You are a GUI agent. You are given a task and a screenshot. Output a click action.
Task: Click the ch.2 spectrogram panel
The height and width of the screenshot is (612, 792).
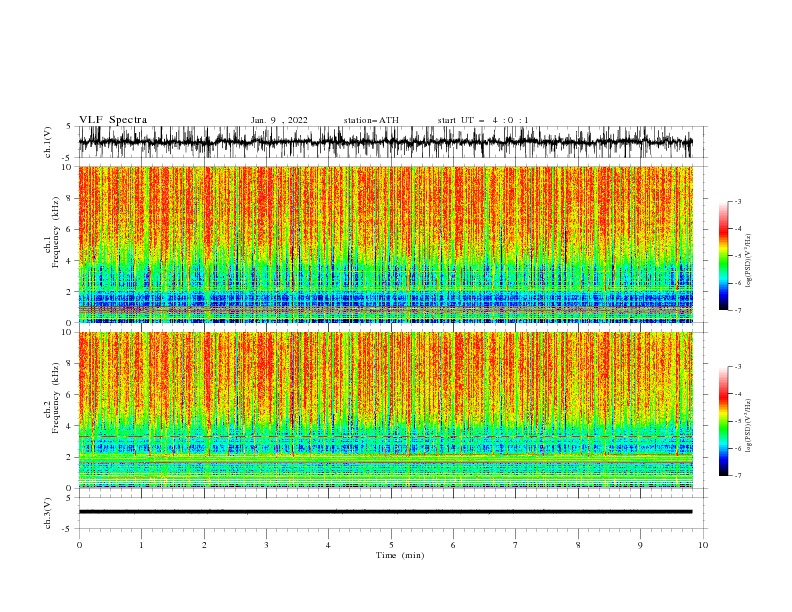(x=385, y=410)
